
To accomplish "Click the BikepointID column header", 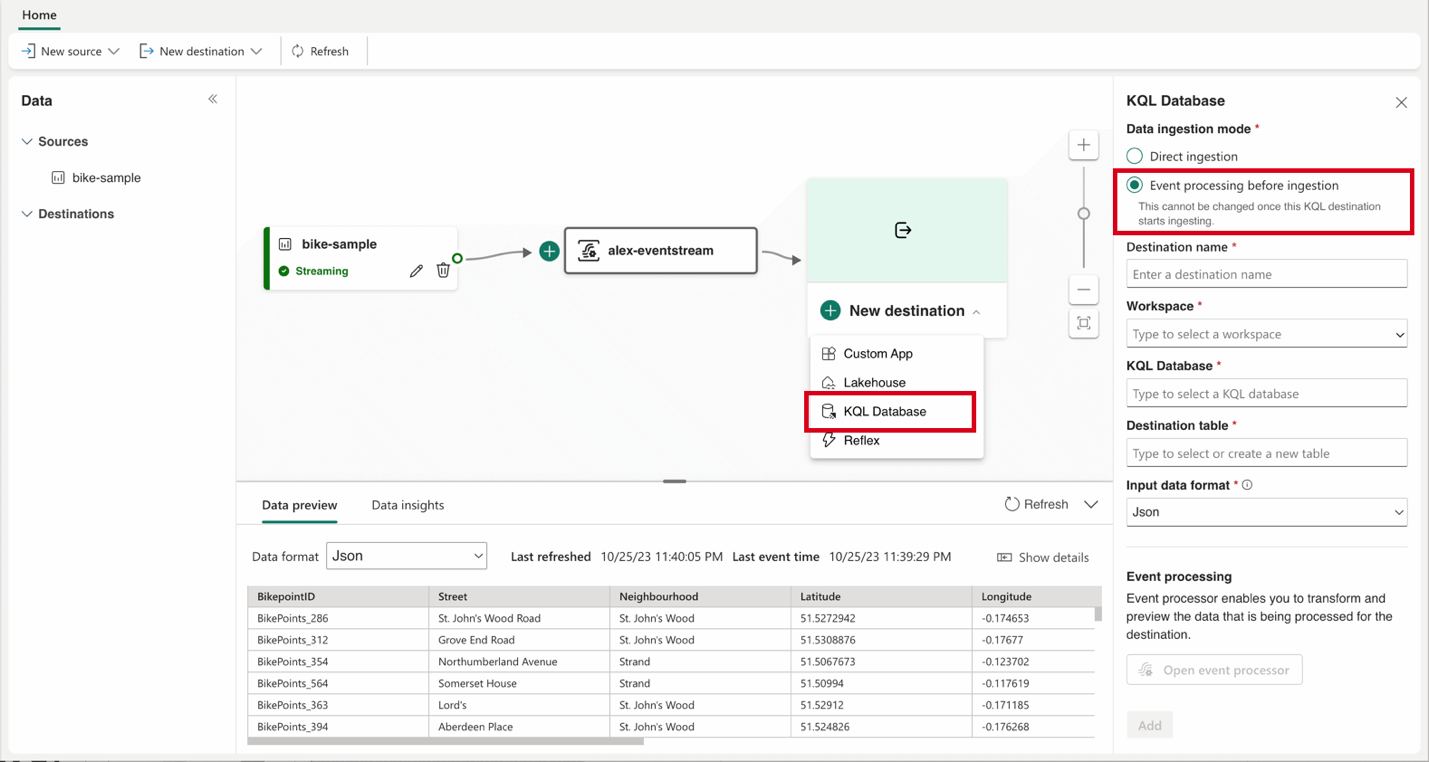I will coord(338,597).
